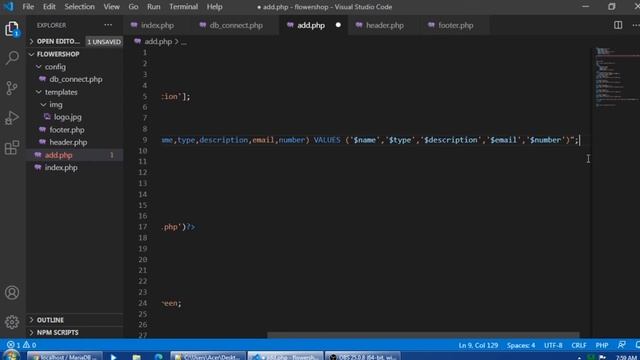This screenshot has height=360, width=640.
Task: Click unsaved dot on add.php tab
Action: point(338,25)
